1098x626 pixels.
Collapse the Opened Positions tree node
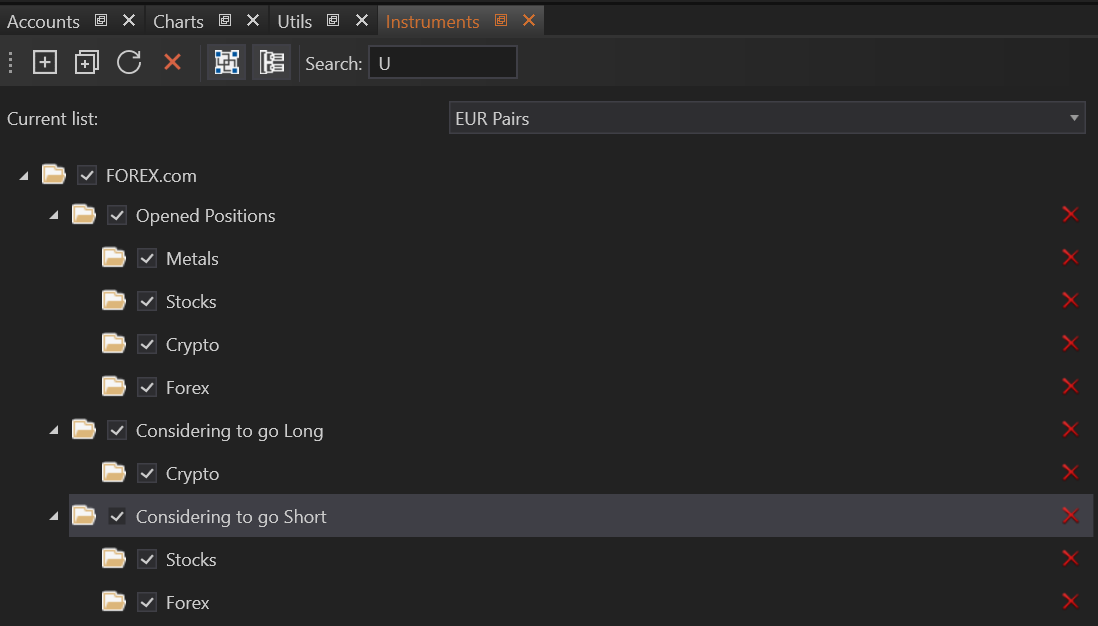coord(54,216)
